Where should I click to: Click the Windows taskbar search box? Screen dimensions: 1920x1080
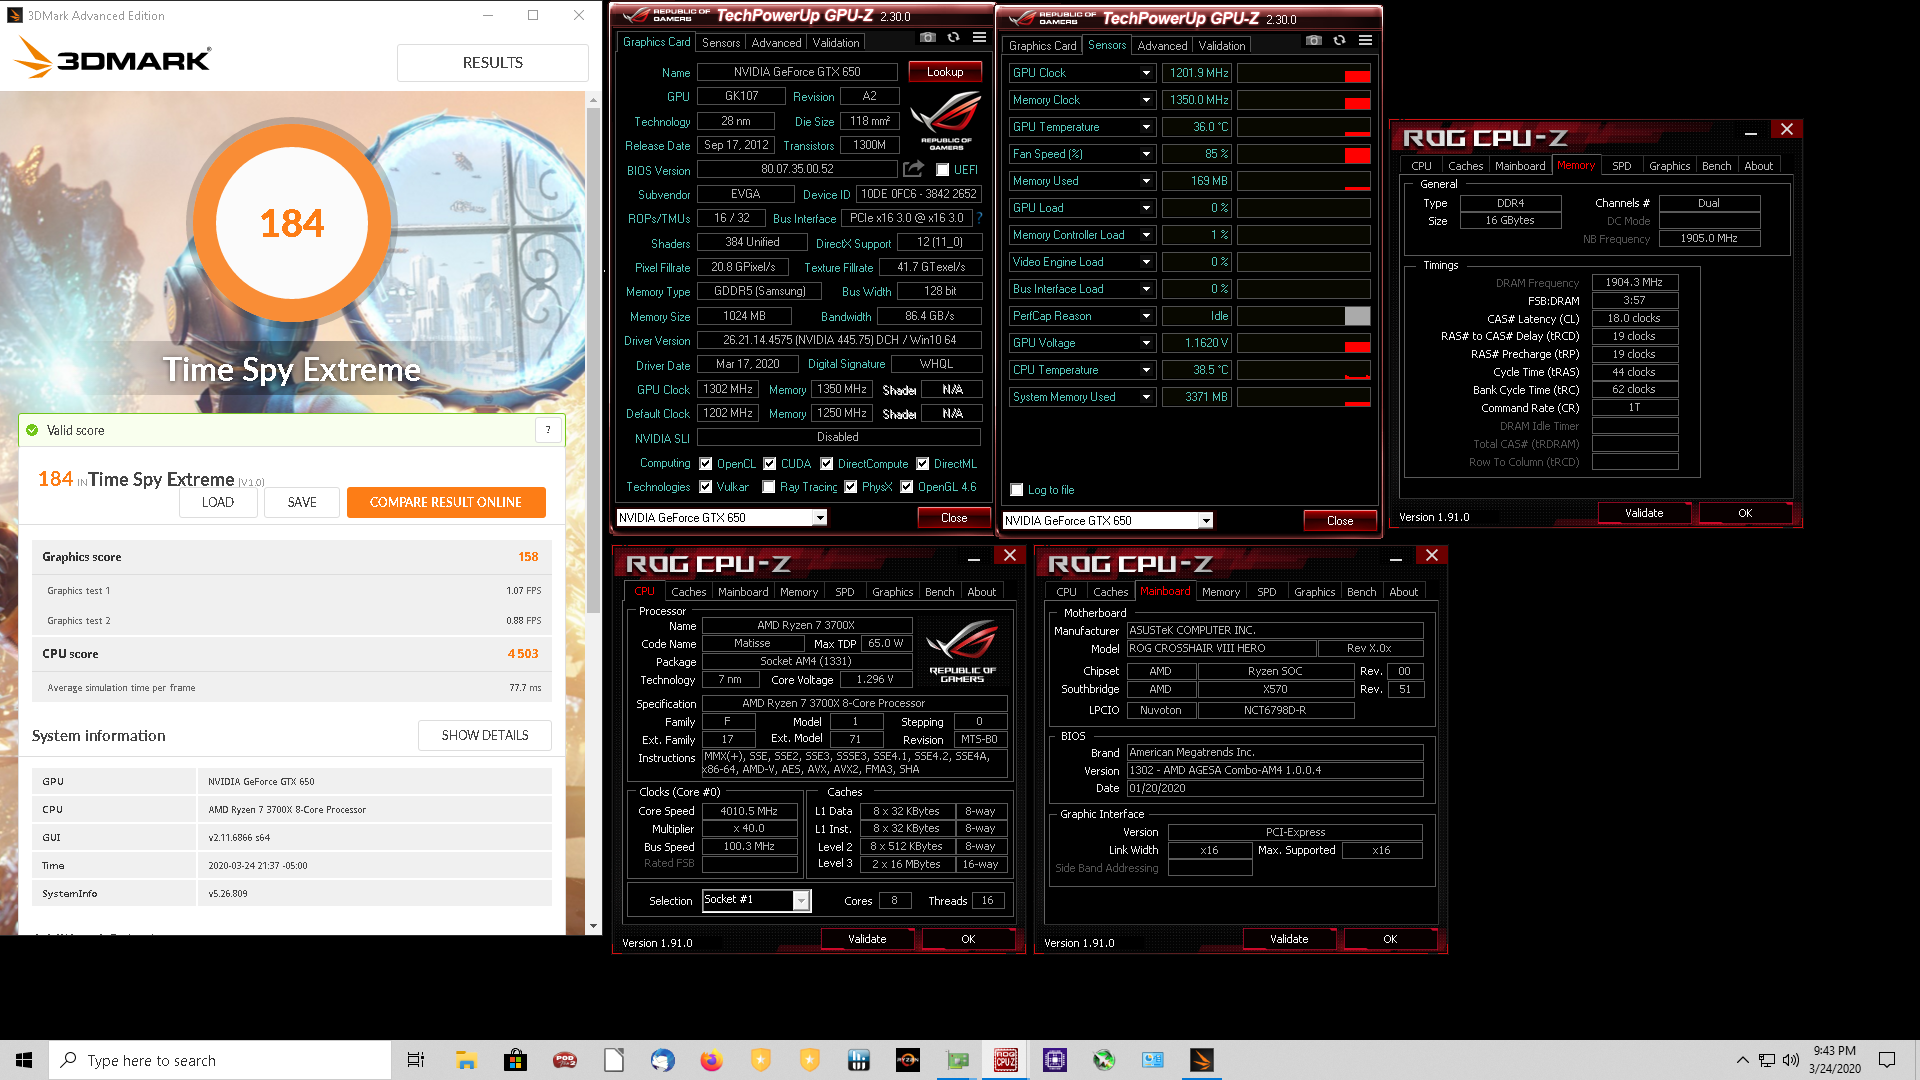(220, 1060)
